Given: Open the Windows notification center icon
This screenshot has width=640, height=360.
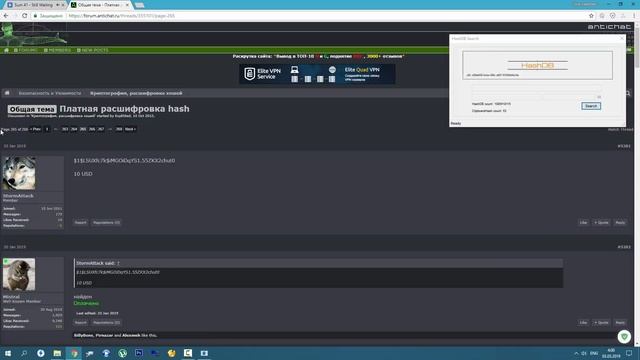Looking at the screenshot, I should point(629,353).
